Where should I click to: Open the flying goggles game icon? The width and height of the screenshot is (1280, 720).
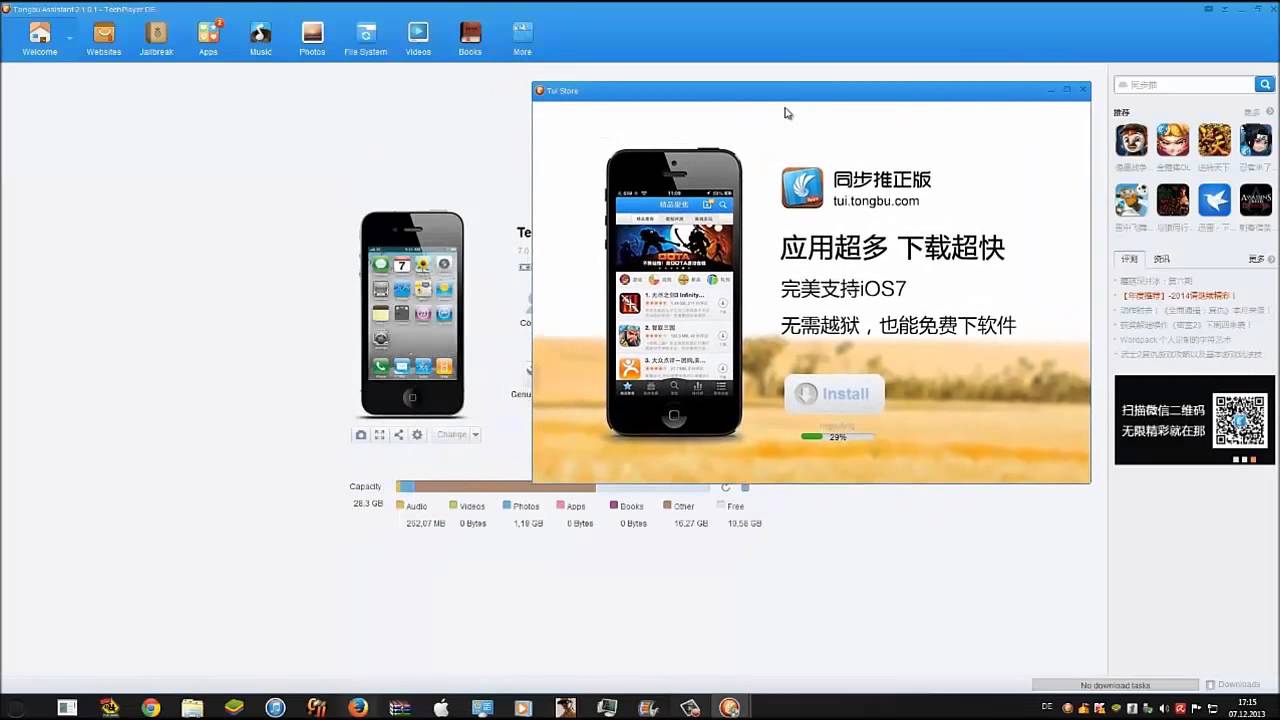[1132, 200]
